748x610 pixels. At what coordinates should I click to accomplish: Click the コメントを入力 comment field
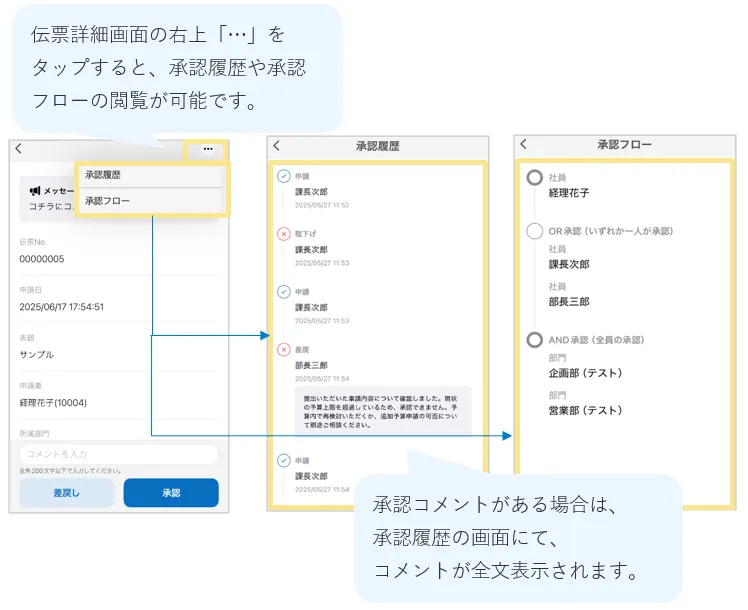(x=118, y=454)
